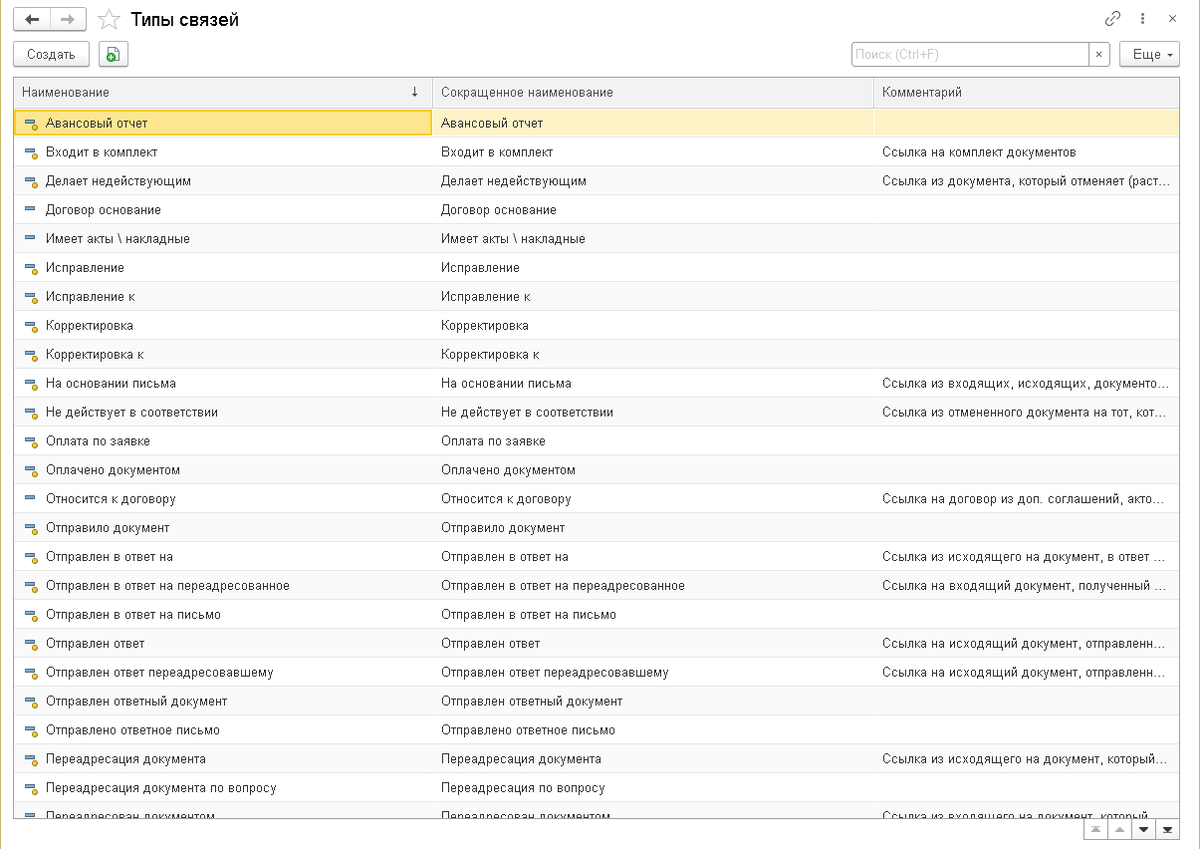Click the icon of row Делает недействующим

pyautogui.click(x=31, y=182)
